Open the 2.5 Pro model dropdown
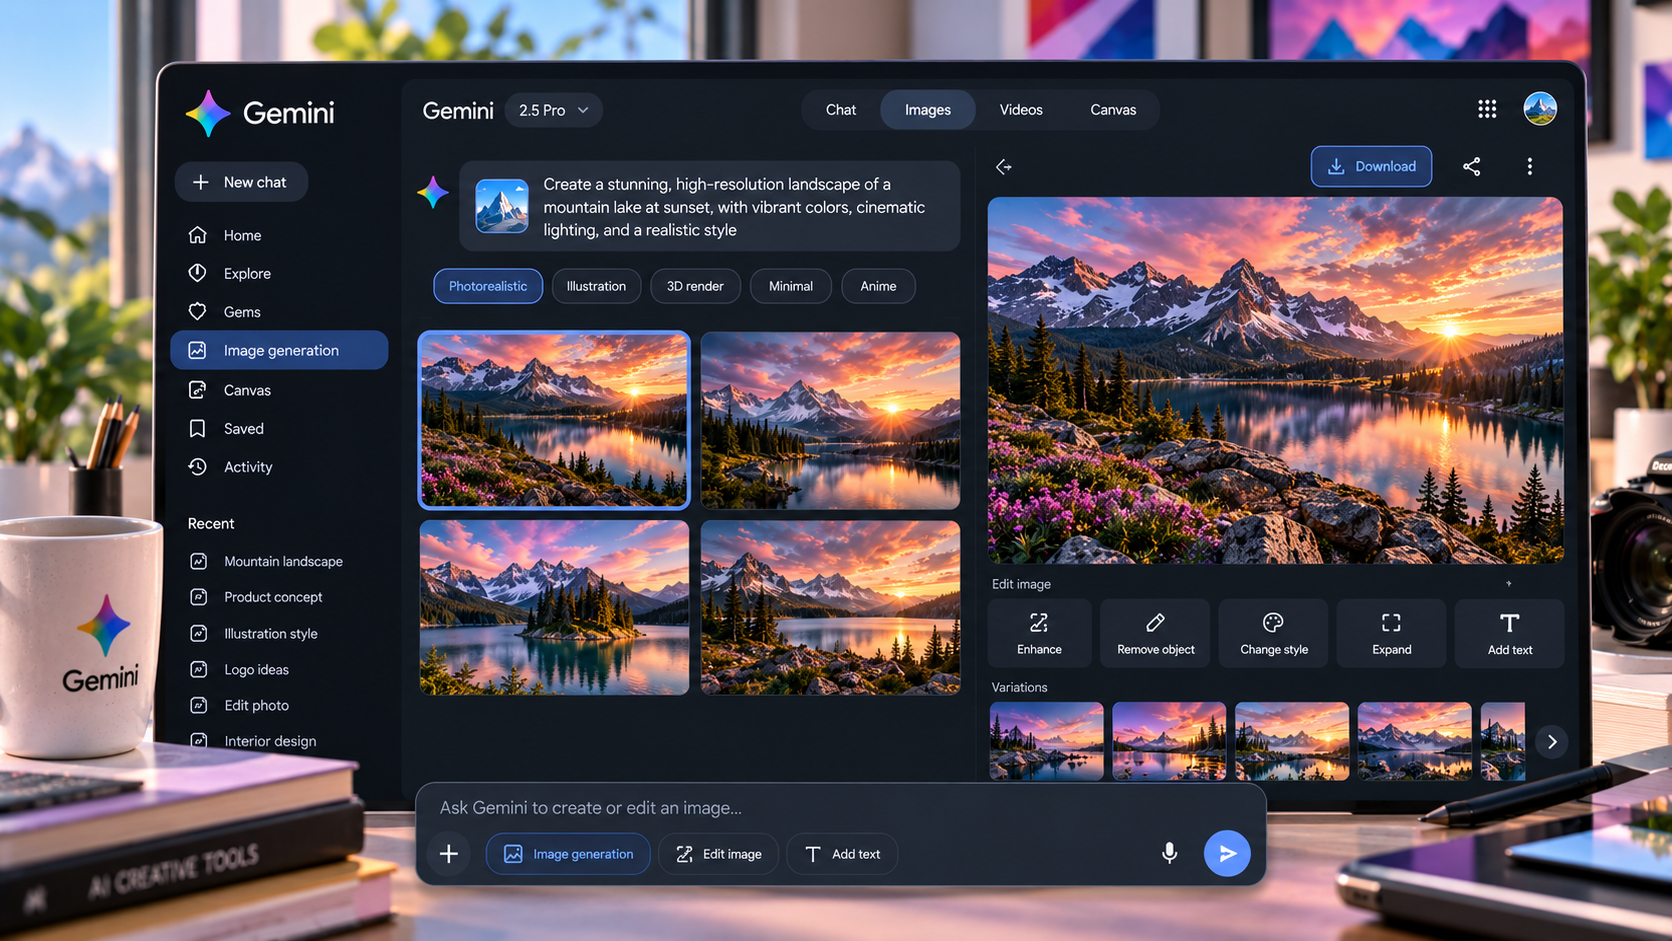 tap(553, 110)
